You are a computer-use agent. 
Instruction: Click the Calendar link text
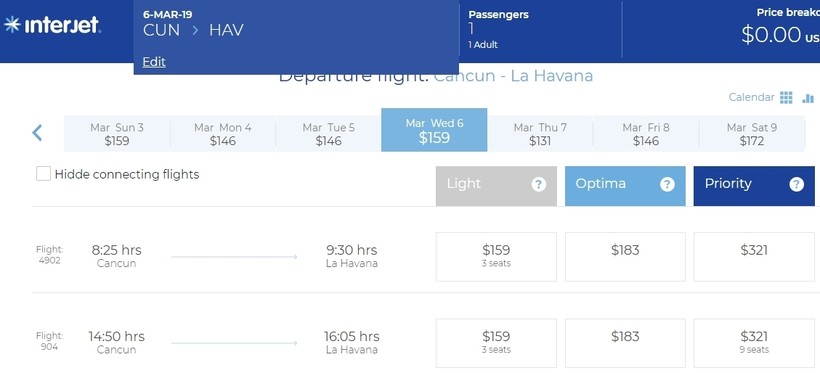coord(751,97)
